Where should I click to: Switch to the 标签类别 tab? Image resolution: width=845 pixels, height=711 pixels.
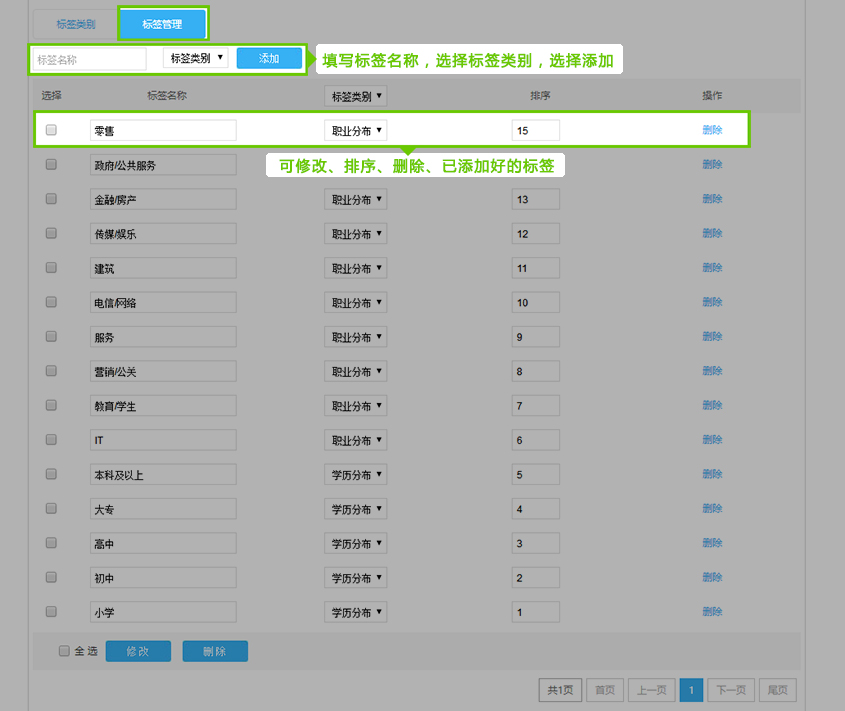[75, 24]
